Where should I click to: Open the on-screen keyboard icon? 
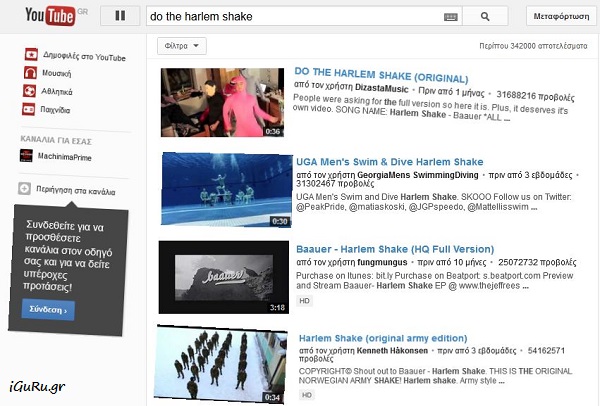click(451, 17)
